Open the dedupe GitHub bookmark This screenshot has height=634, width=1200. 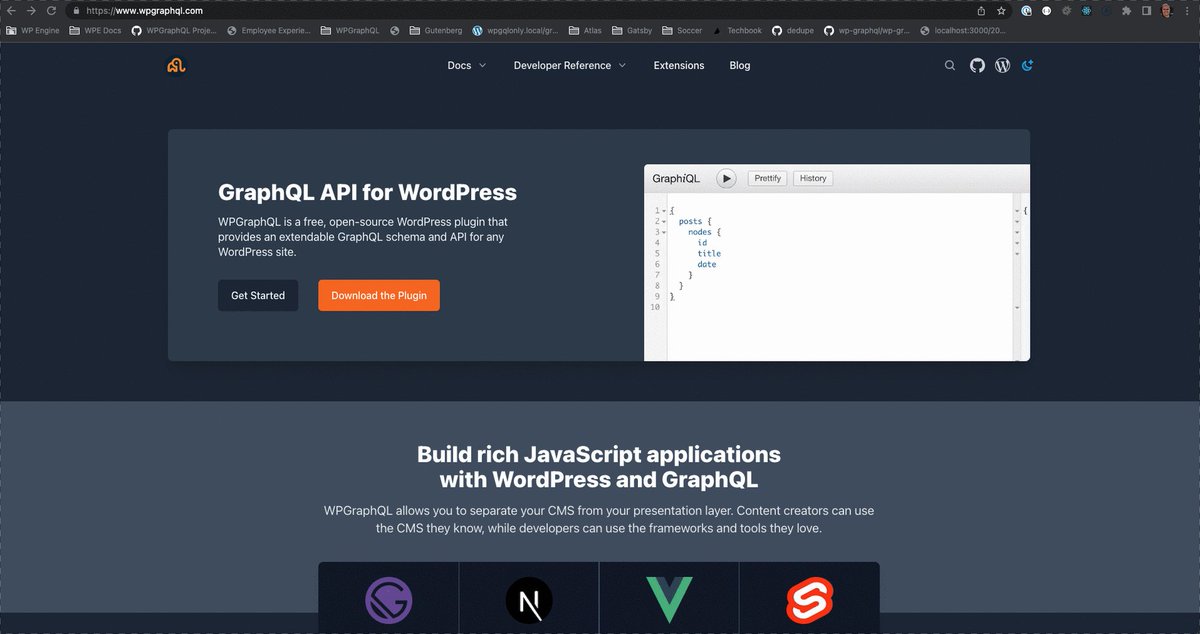793,30
